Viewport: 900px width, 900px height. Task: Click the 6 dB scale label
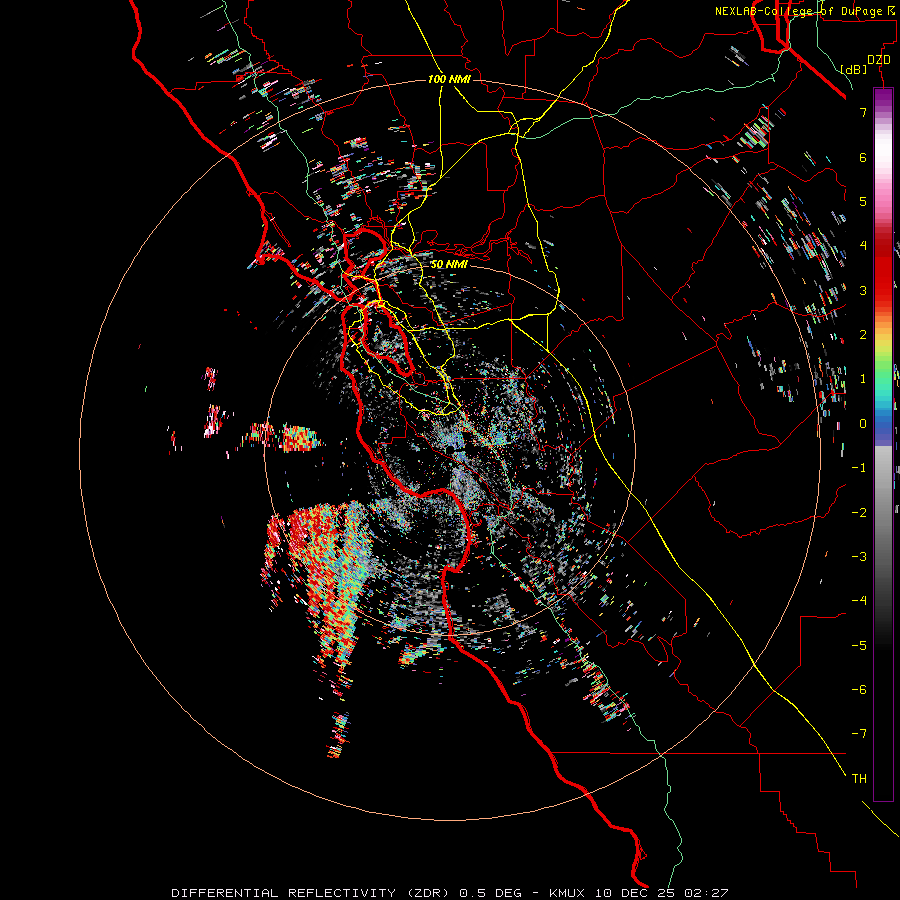click(x=863, y=157)
